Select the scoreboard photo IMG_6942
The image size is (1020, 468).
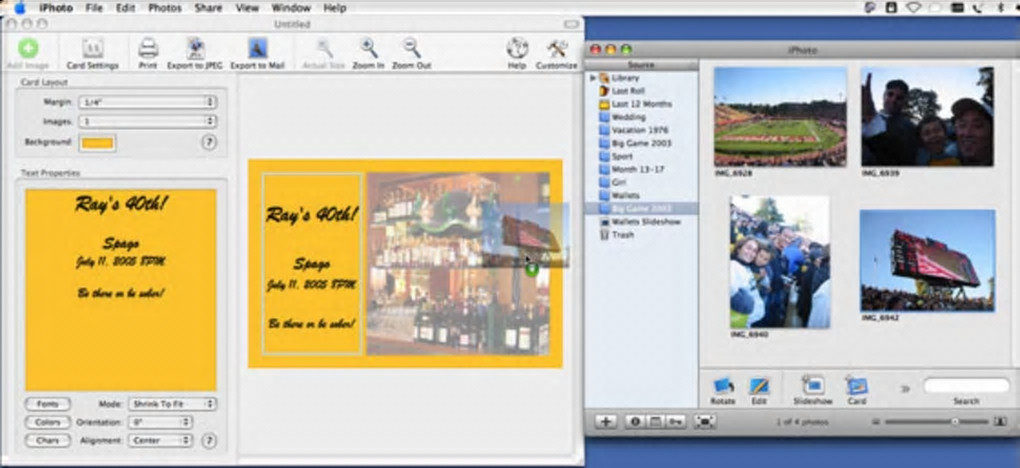[928, 260]
